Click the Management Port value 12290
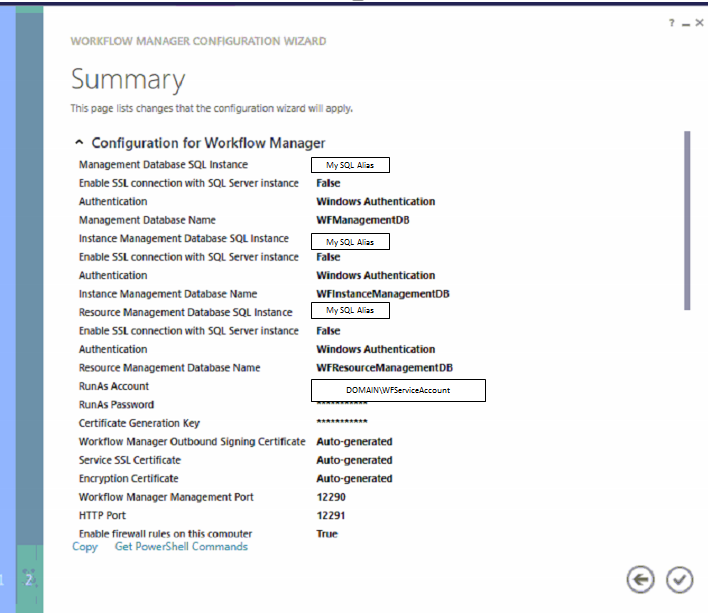Image resolution: width=708 pixels, height=613 pixels. 331,497
